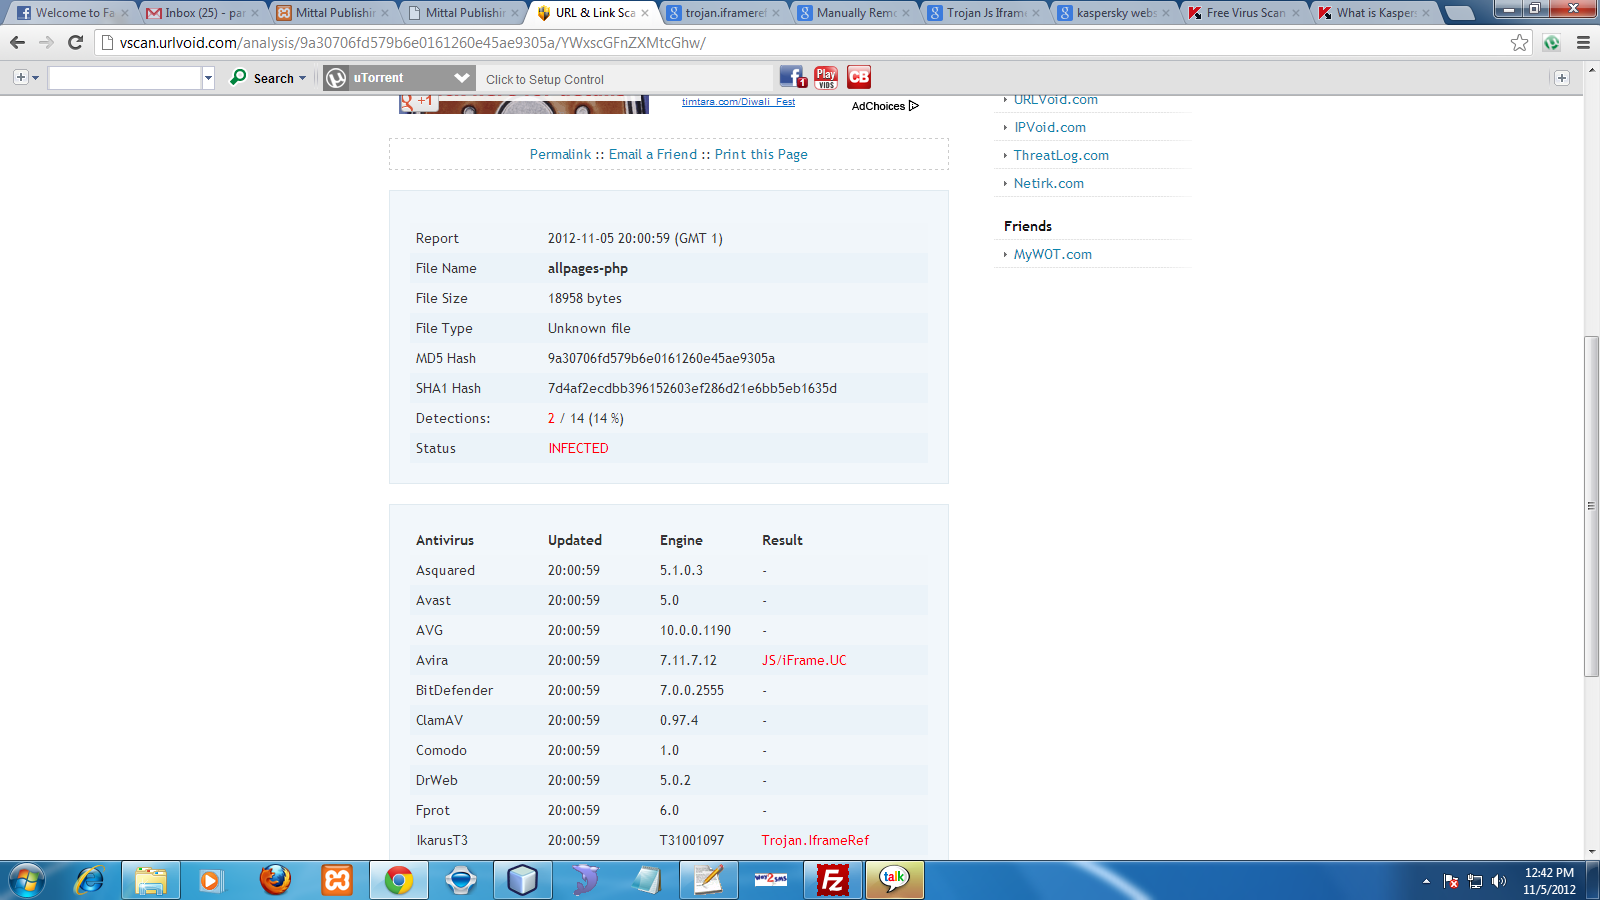Click the red CB toolbar icon
Viewport: 1600px width, 900px height.
[x=859, y=77]
